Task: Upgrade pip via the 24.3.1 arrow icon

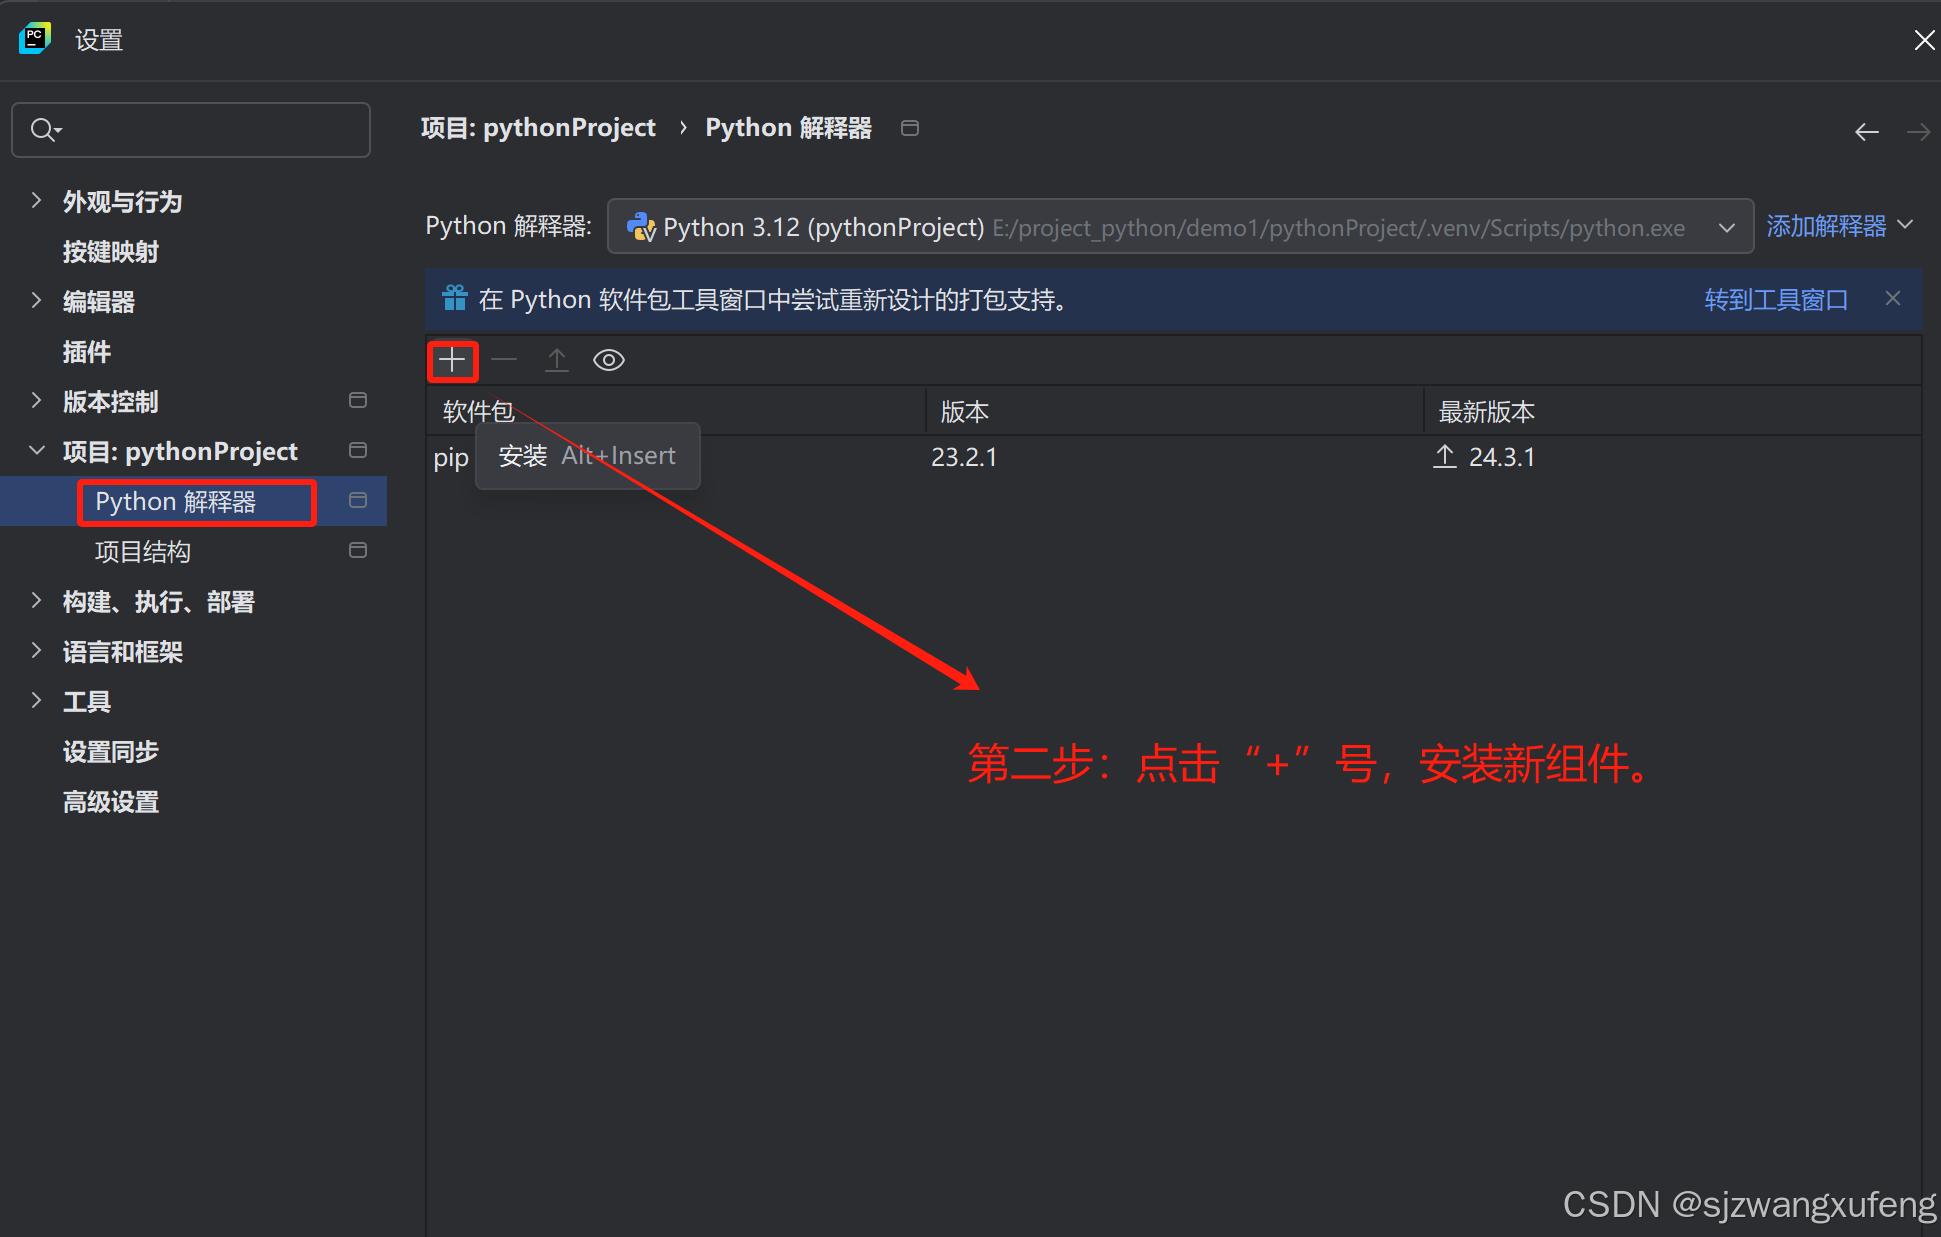Action: tap(1444, 456)
